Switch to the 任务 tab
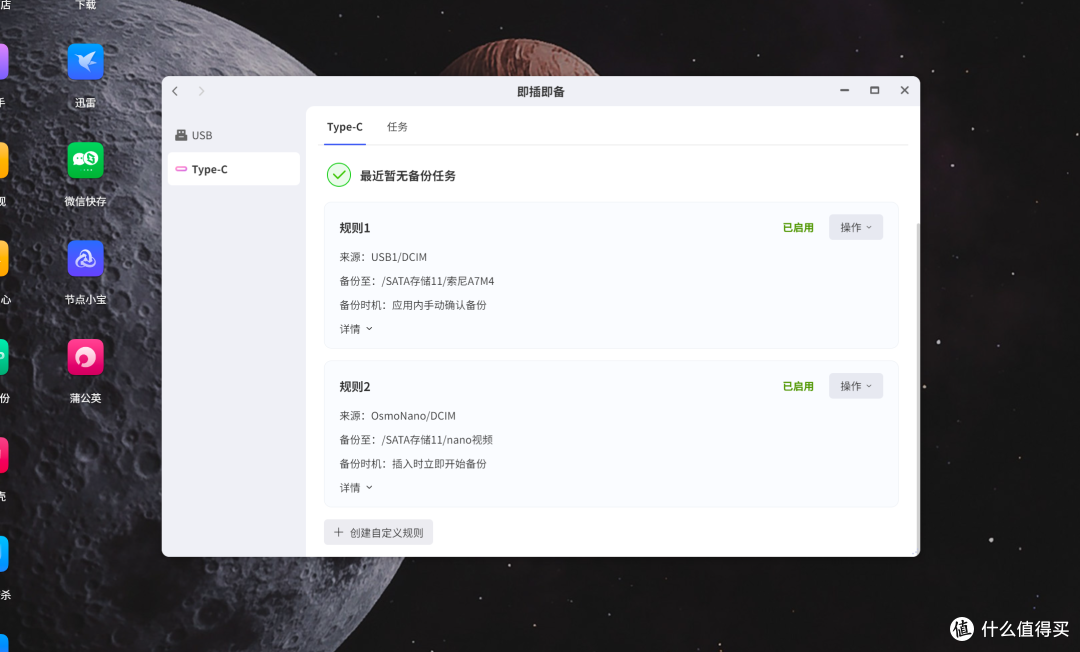Screen dimensions: 1080x652 397,127
